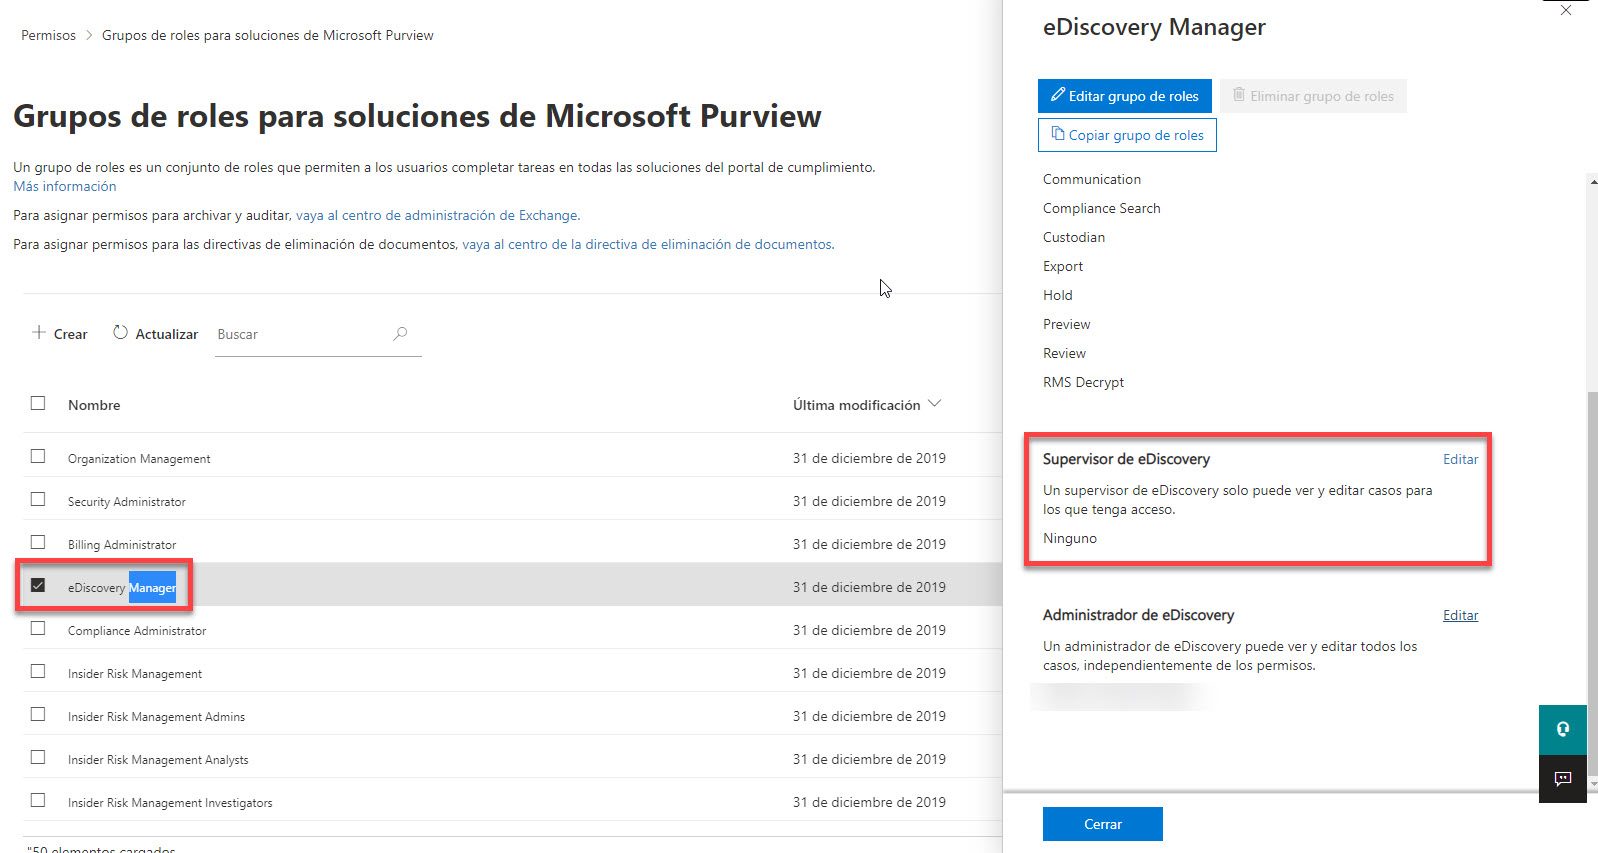The image size is (1598, 853).
Task: Select the Insider Risk Management Analysts row
Action: pyautogui.click(x=158, y=760)
